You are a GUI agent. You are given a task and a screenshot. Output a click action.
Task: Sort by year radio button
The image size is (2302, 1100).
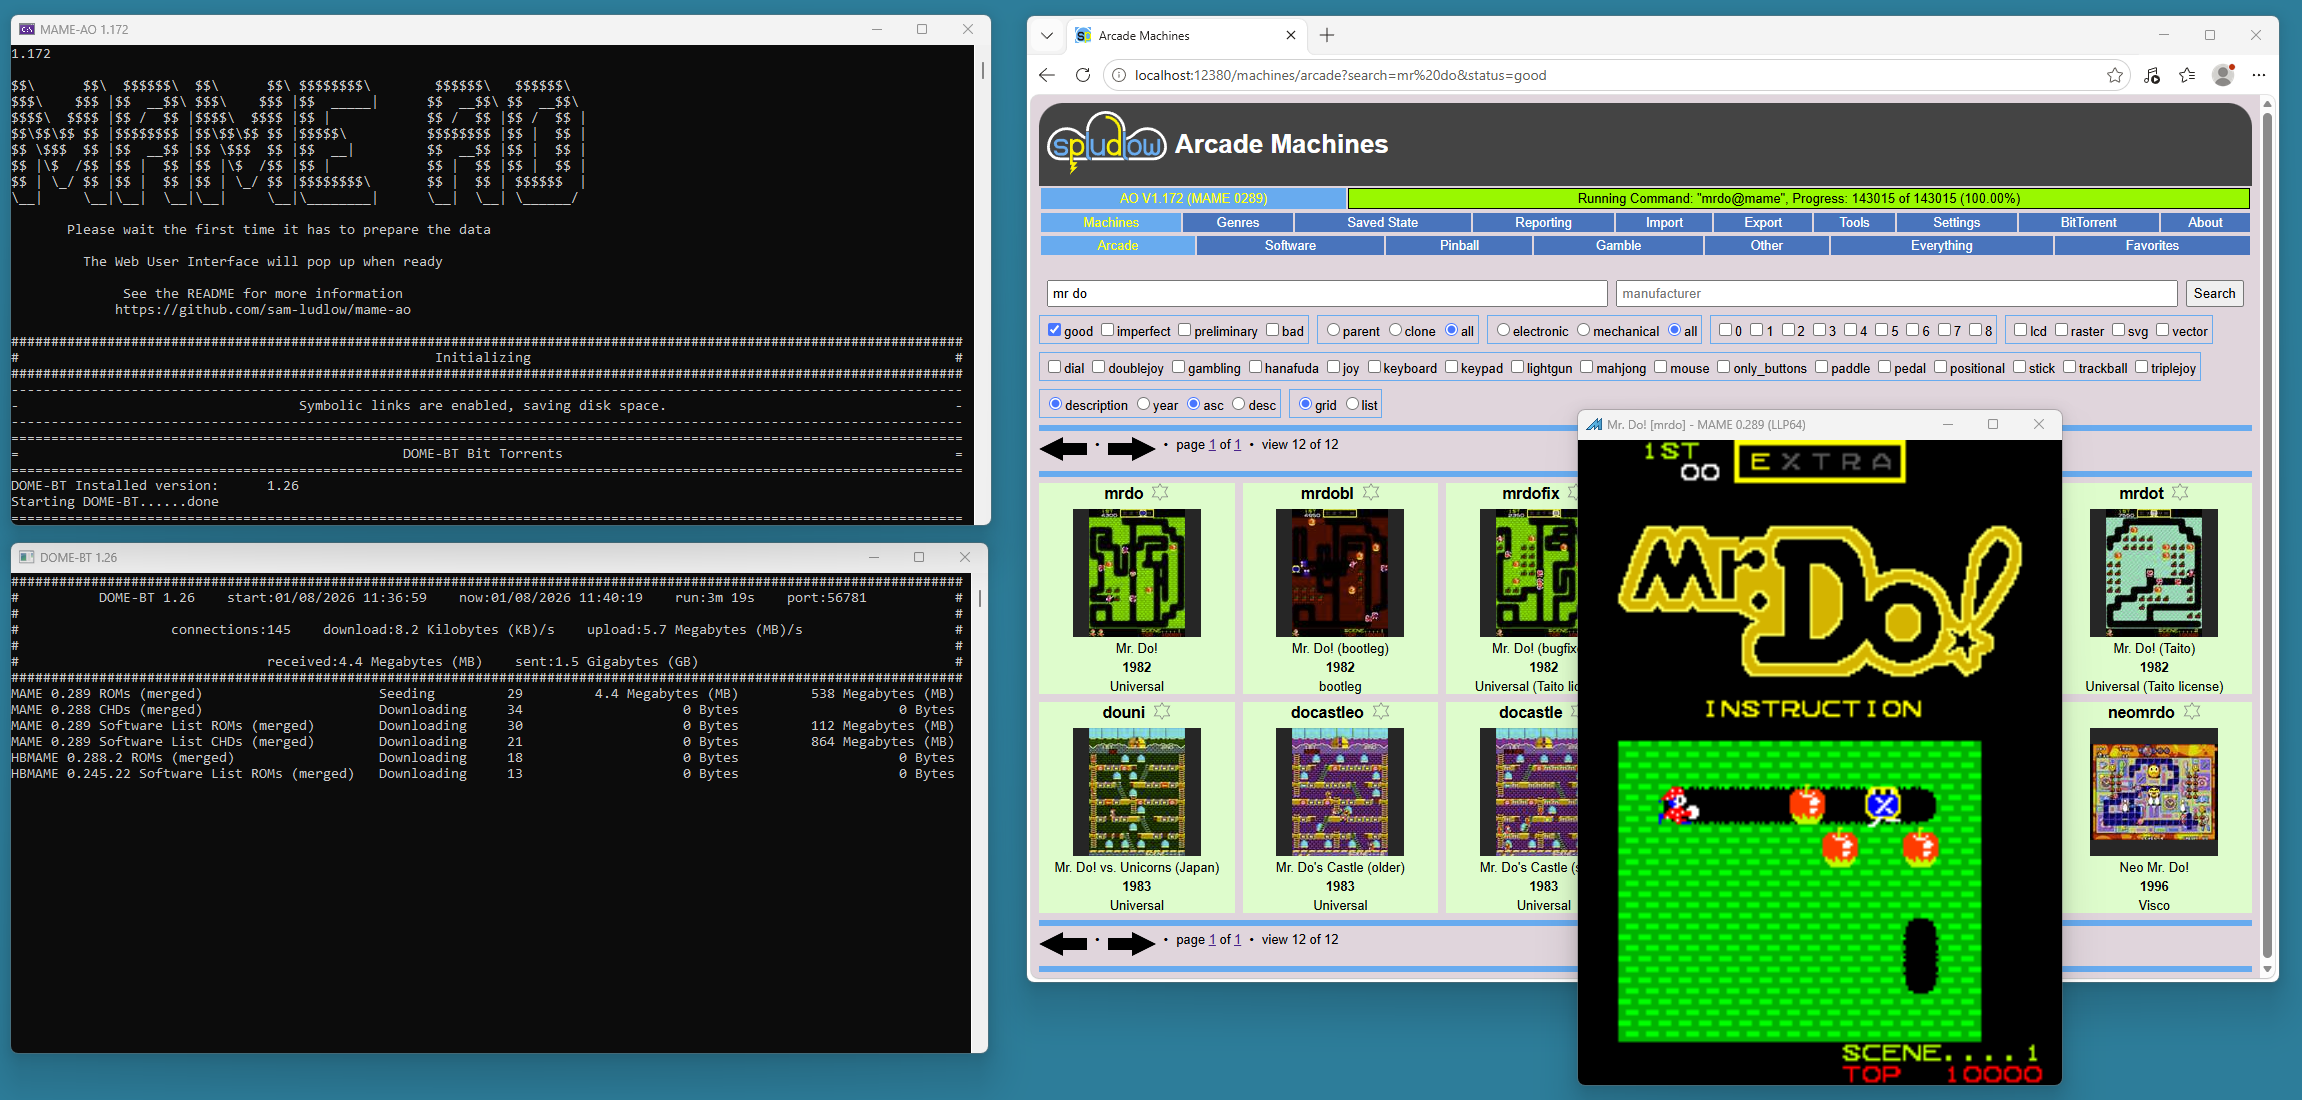click(x=1143, y=404)
